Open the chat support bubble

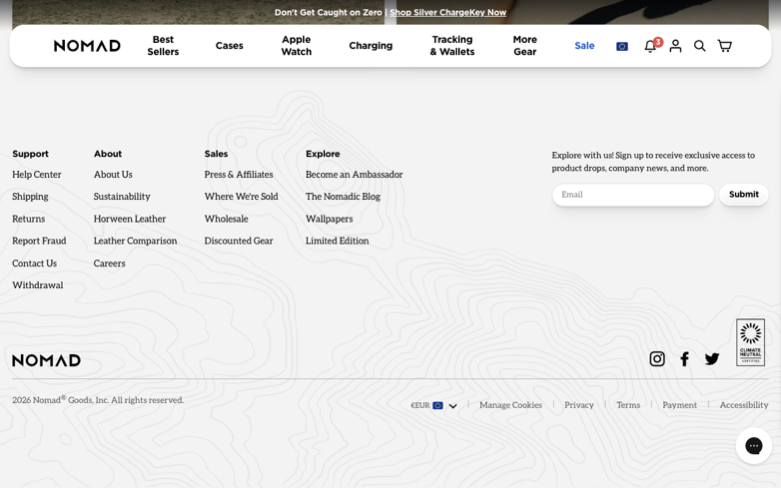click(754, 446)
